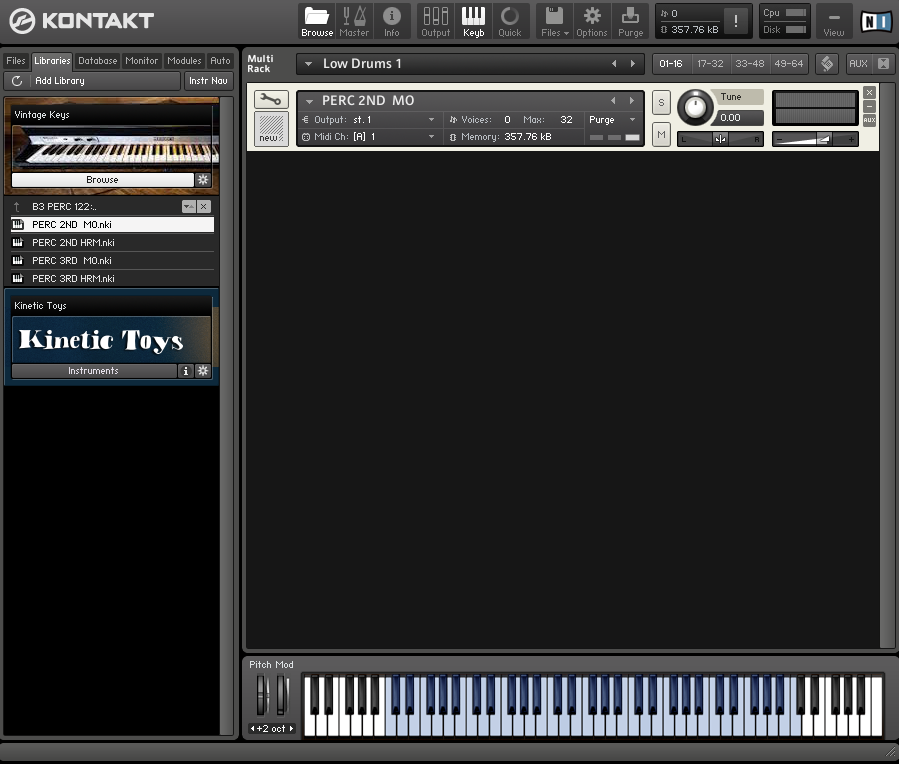
Task: Go up from B3 PERC folder
Action: pos(17,206)
